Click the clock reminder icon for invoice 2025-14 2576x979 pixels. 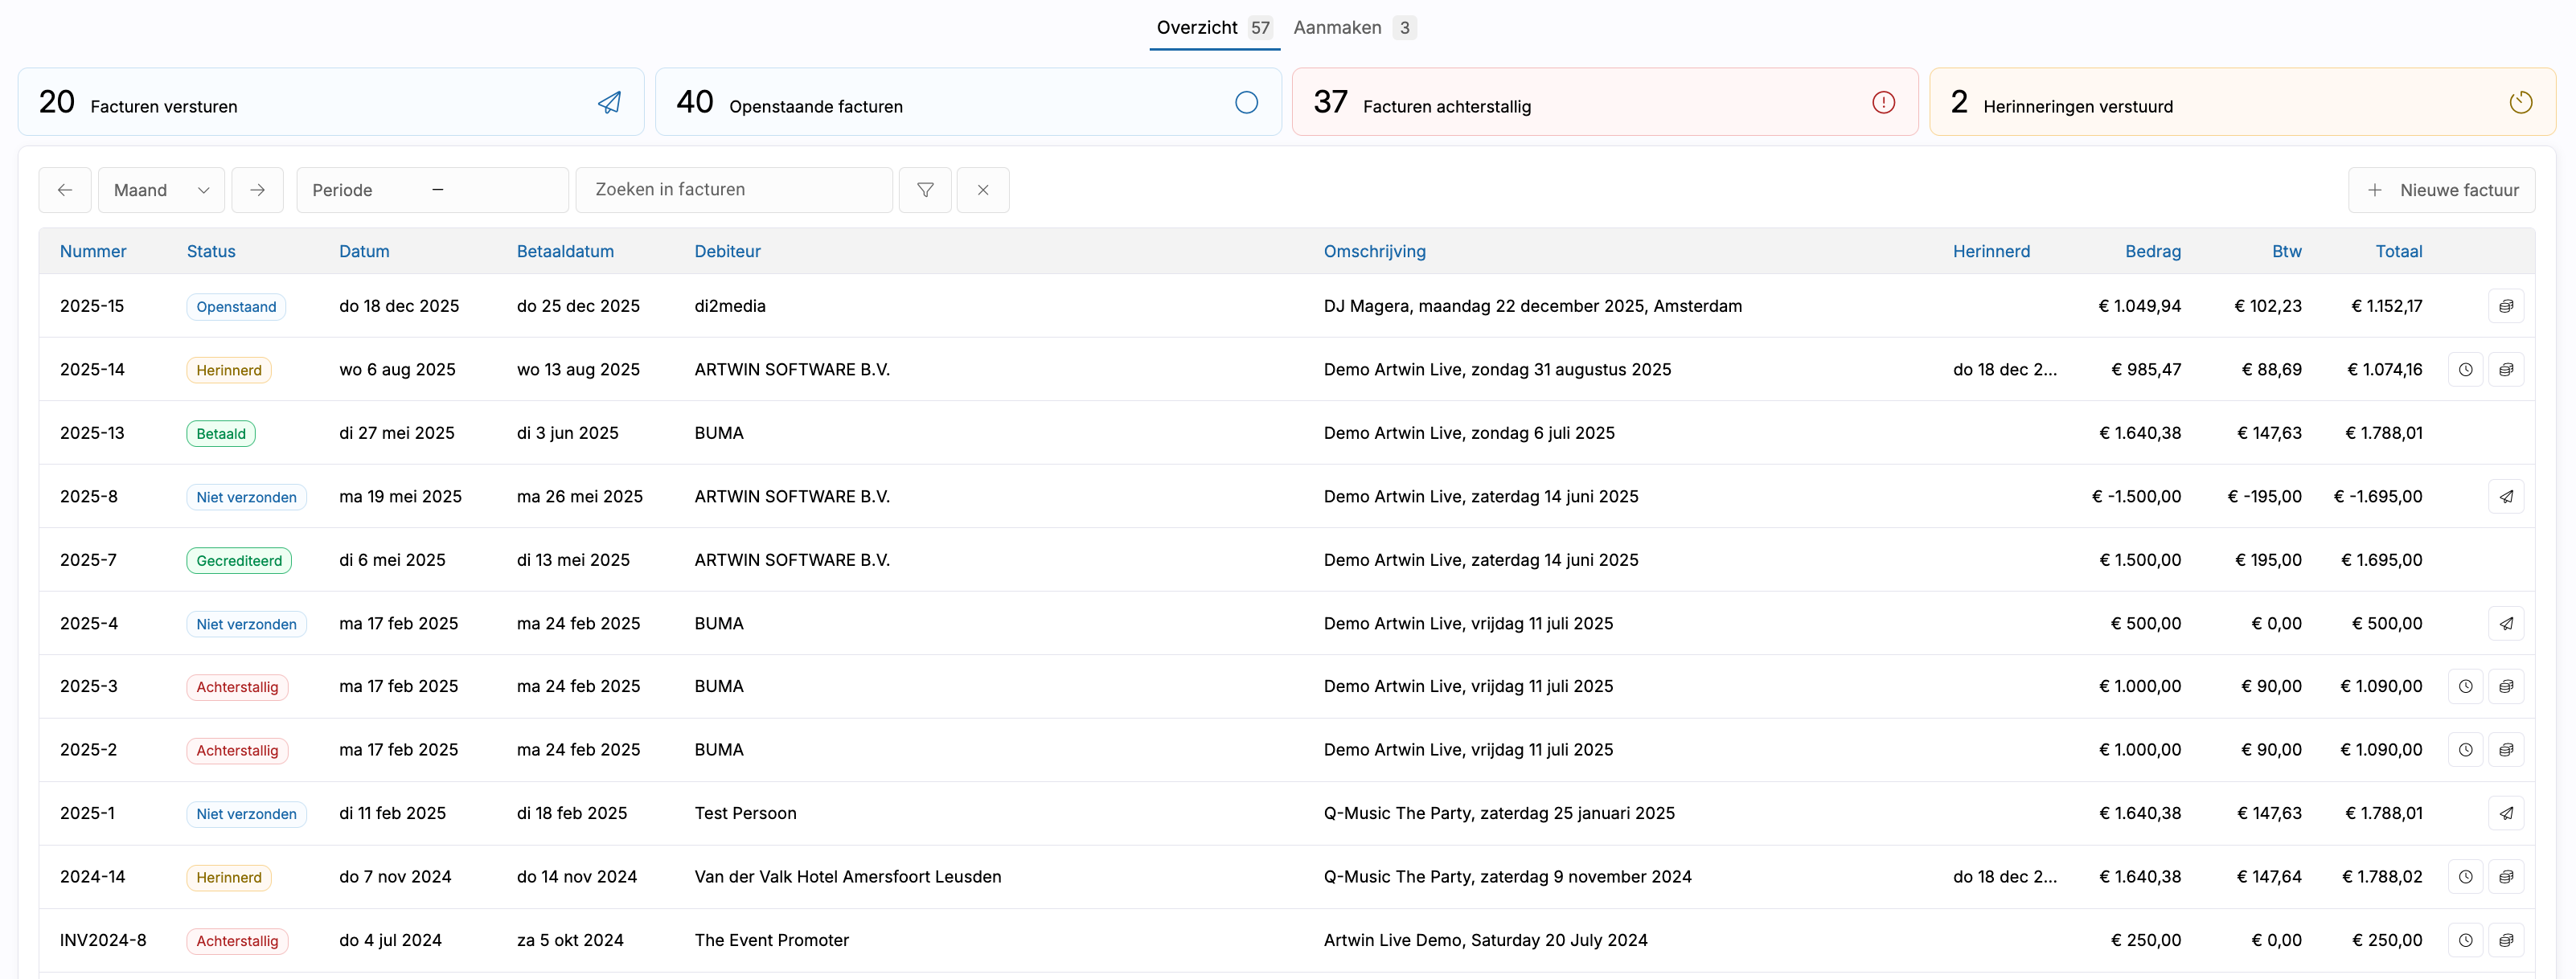click(2465, 370)
